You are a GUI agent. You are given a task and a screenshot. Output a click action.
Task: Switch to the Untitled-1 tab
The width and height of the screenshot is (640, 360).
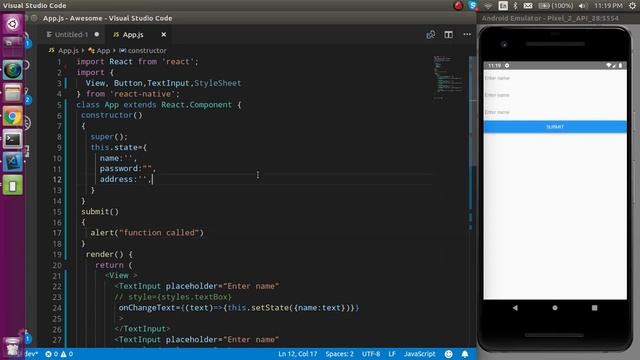click(71, 35)
